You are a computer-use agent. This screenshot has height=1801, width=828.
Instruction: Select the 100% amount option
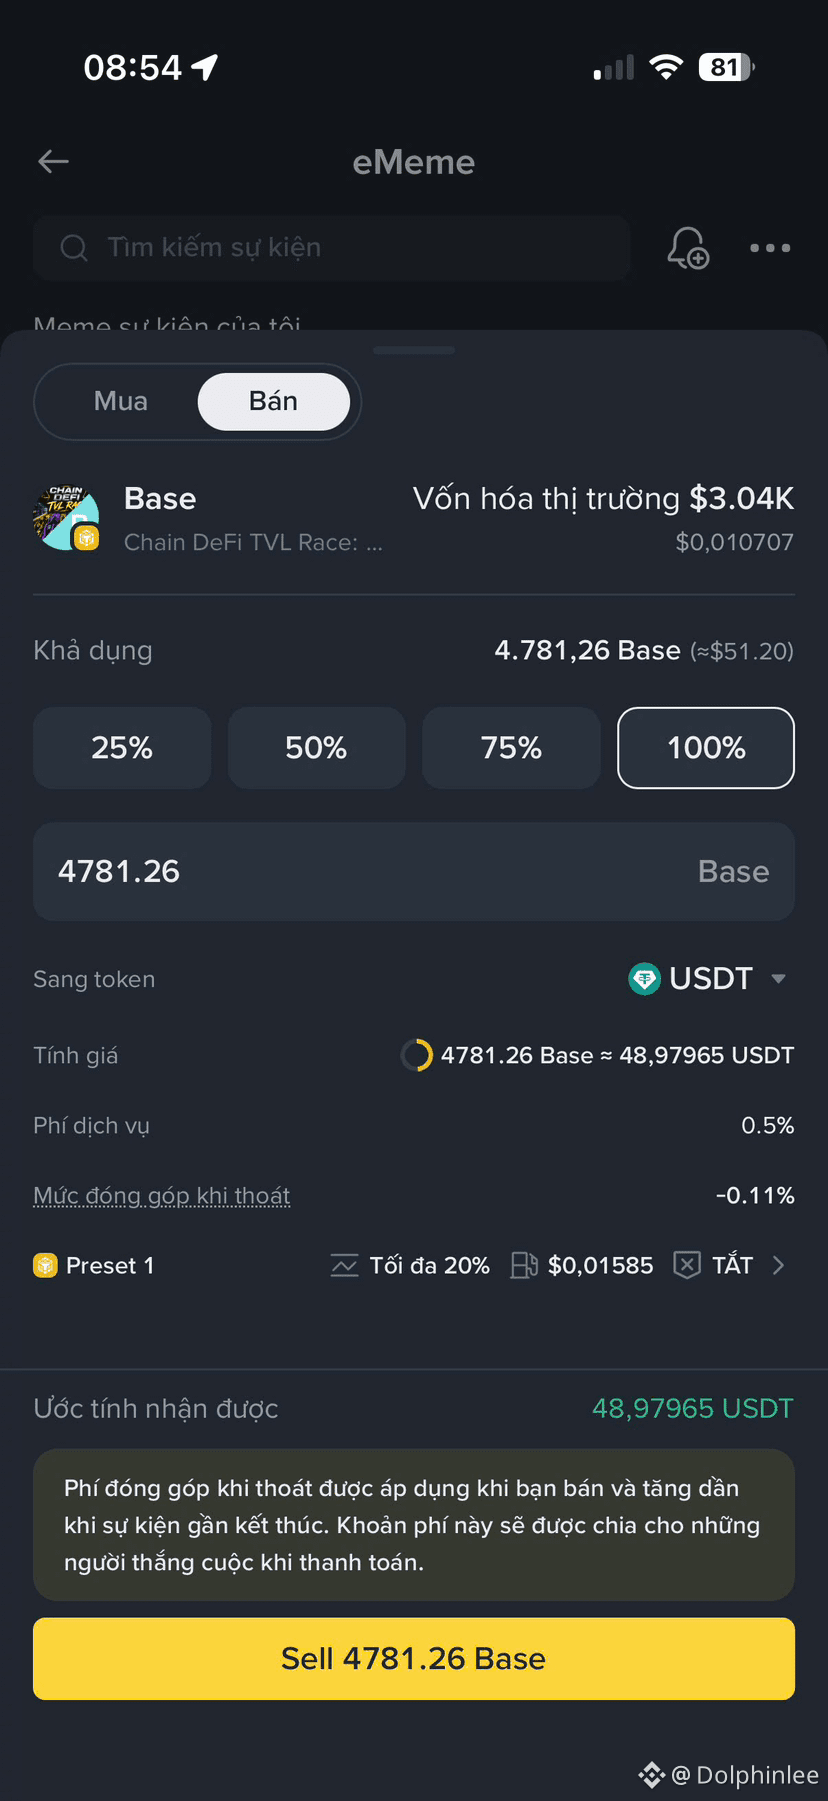click(x=706, y=748)
